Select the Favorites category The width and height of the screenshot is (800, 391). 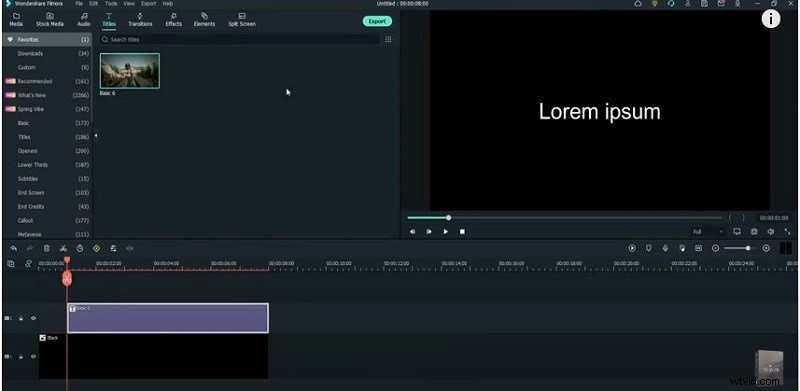tap(47, 39)
